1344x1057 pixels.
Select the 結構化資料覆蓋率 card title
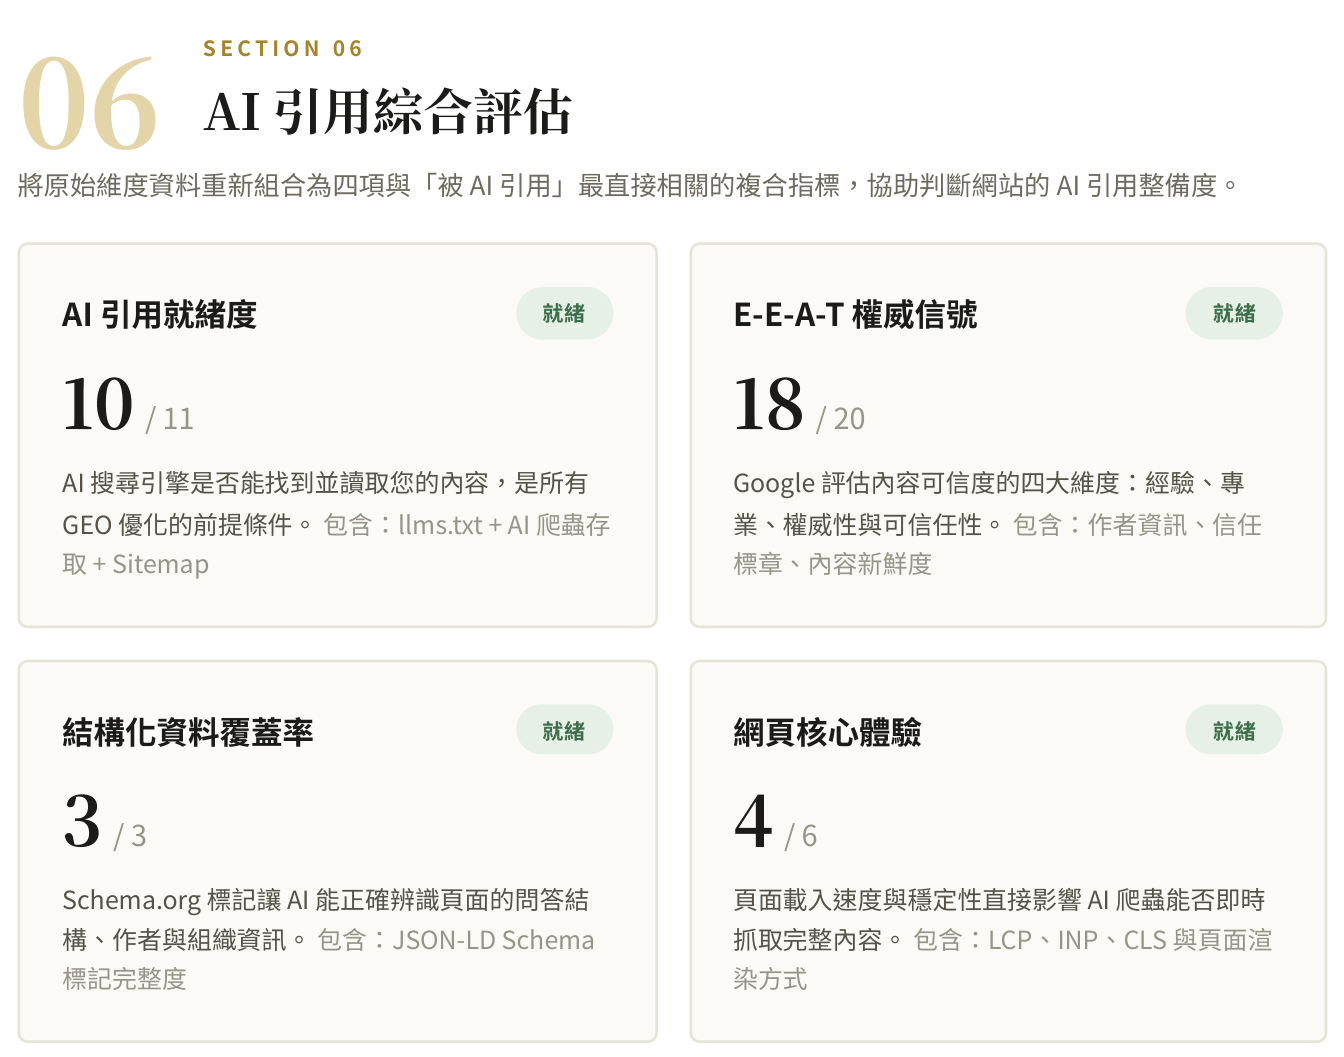(188, 732)
